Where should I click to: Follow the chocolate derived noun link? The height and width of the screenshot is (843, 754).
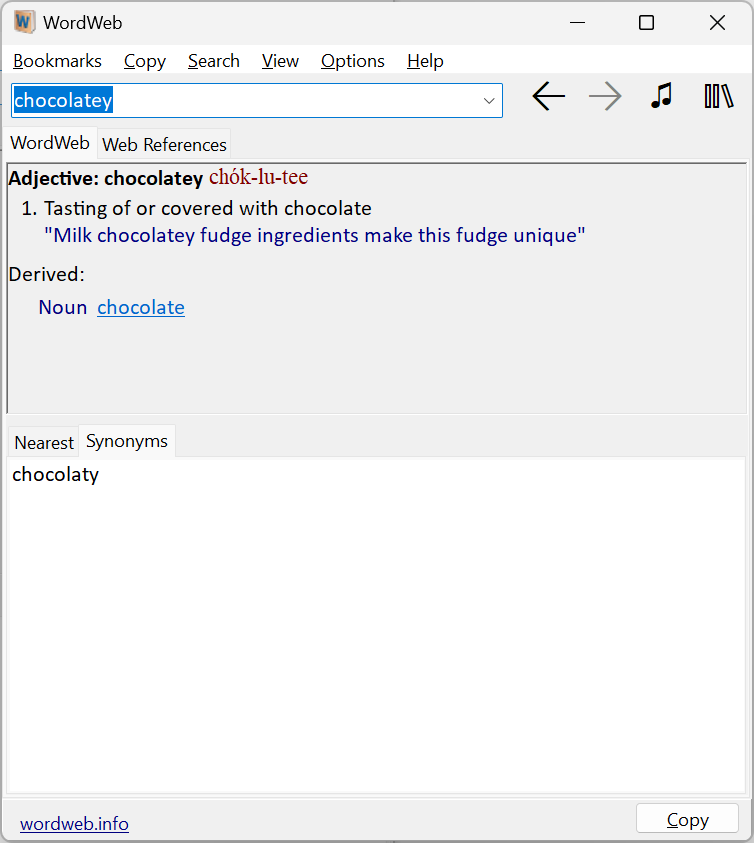141,307
